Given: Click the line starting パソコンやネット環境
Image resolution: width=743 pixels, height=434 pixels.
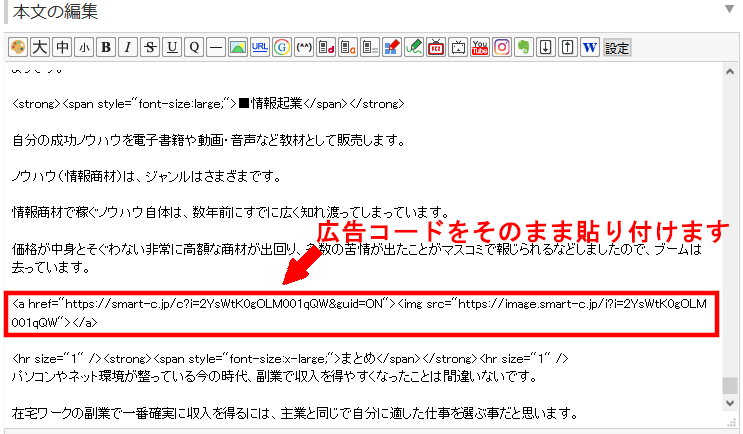Looking at the screenshot, I should (275, 377).
